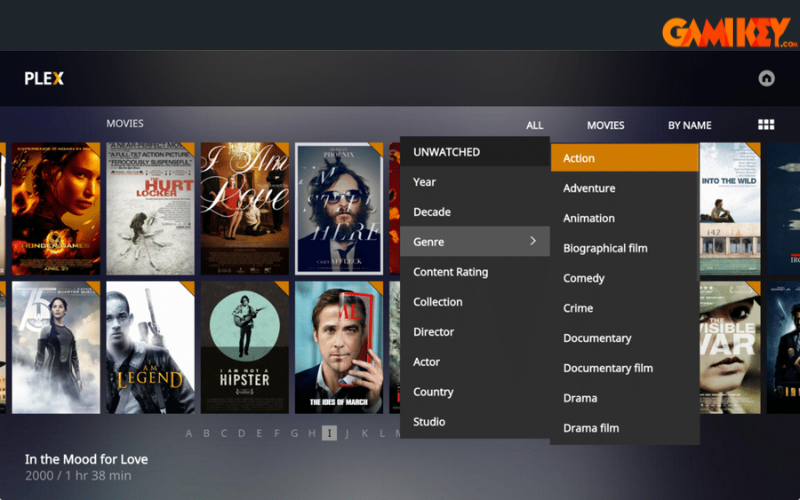Click the MOVIES library title at left
Screen dimensions: 800x500
click(125, 123)
